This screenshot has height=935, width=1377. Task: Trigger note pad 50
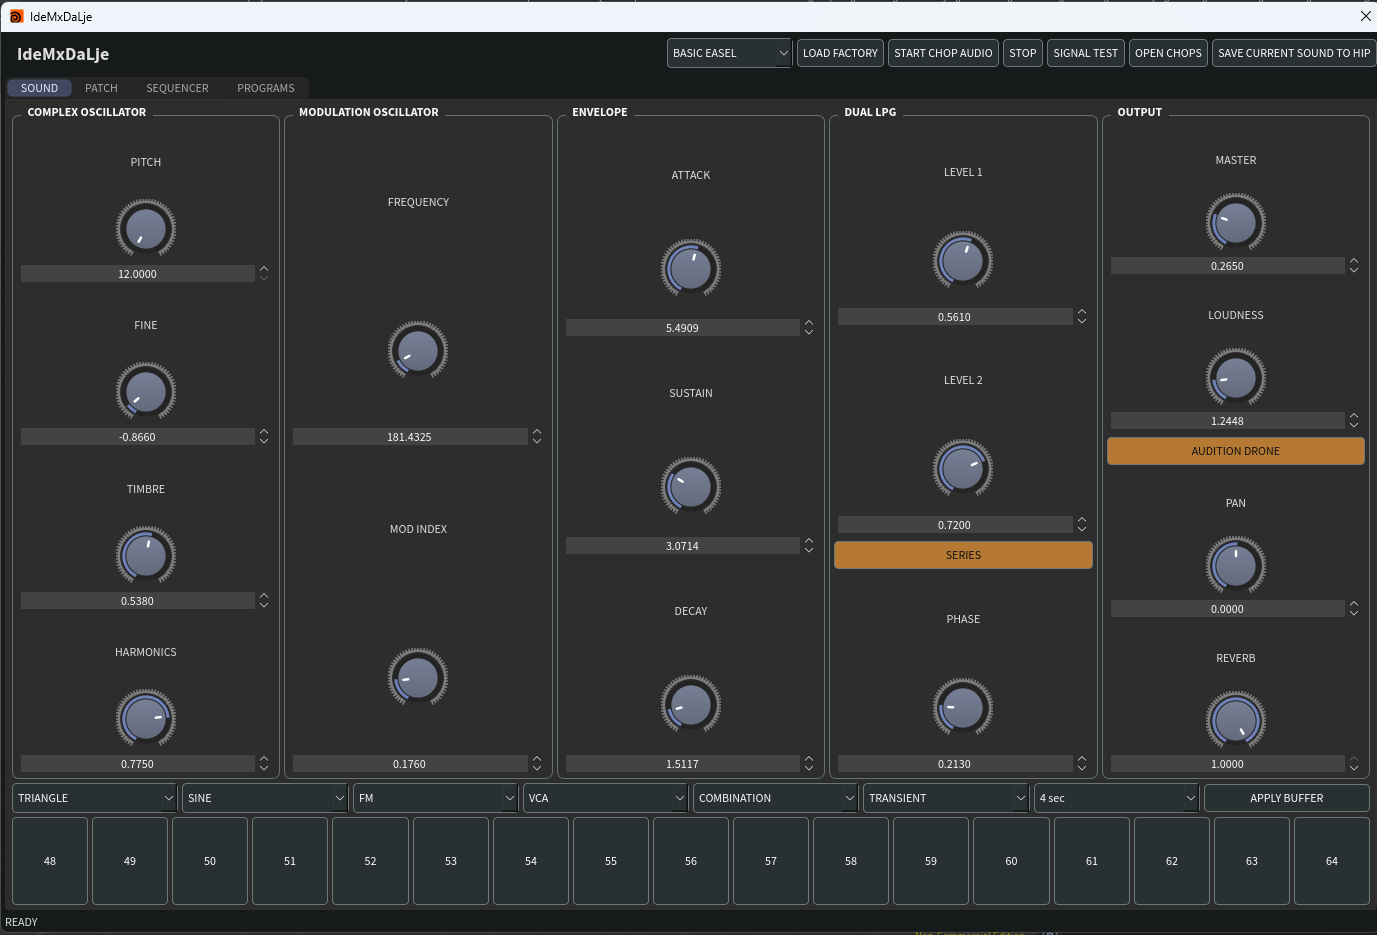coord(210,861)
